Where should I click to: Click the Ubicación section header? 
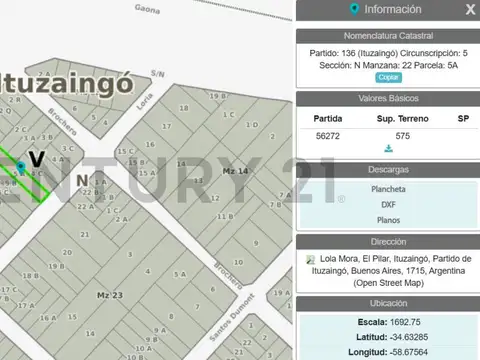(388, 303)
